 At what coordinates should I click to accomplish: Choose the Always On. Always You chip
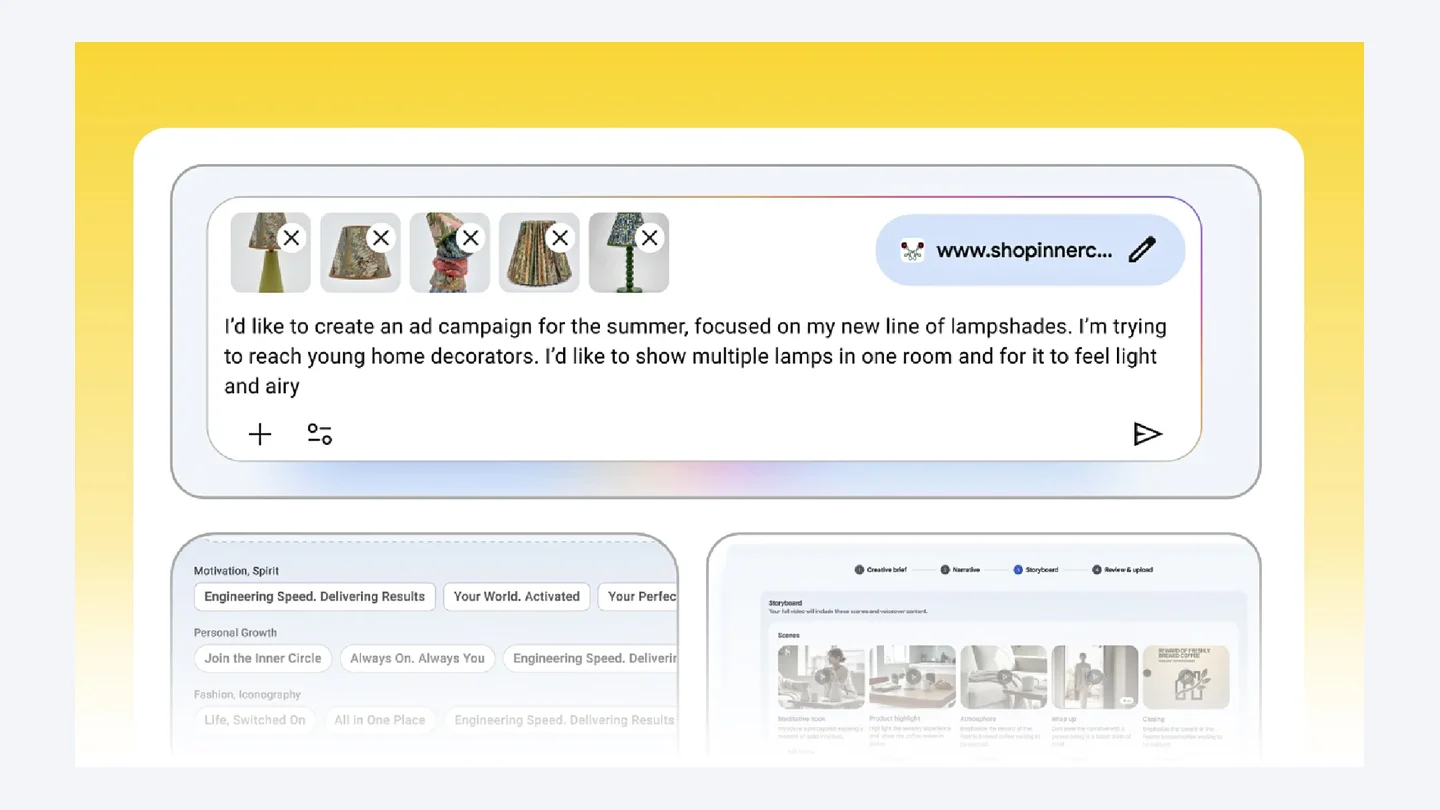click(417, 659)
